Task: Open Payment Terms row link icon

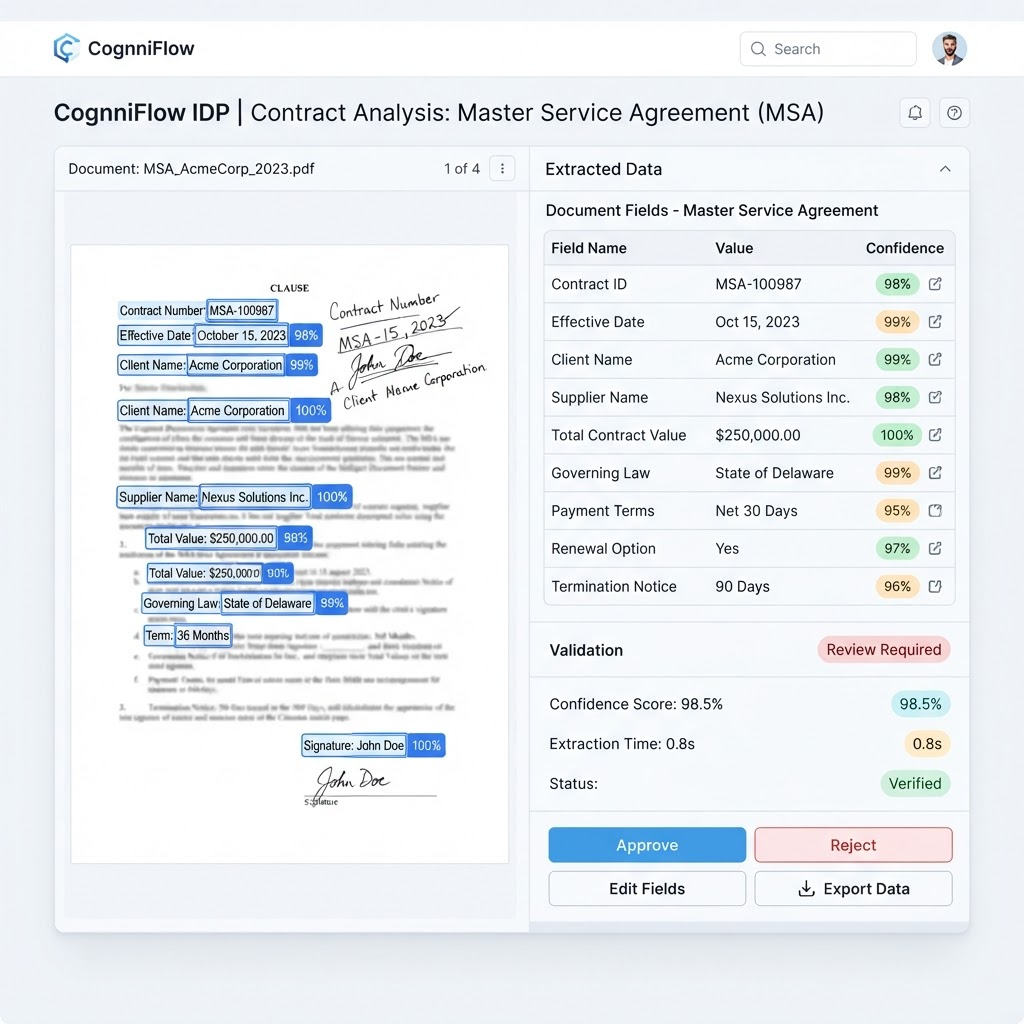Action: [x=935, y=511]
